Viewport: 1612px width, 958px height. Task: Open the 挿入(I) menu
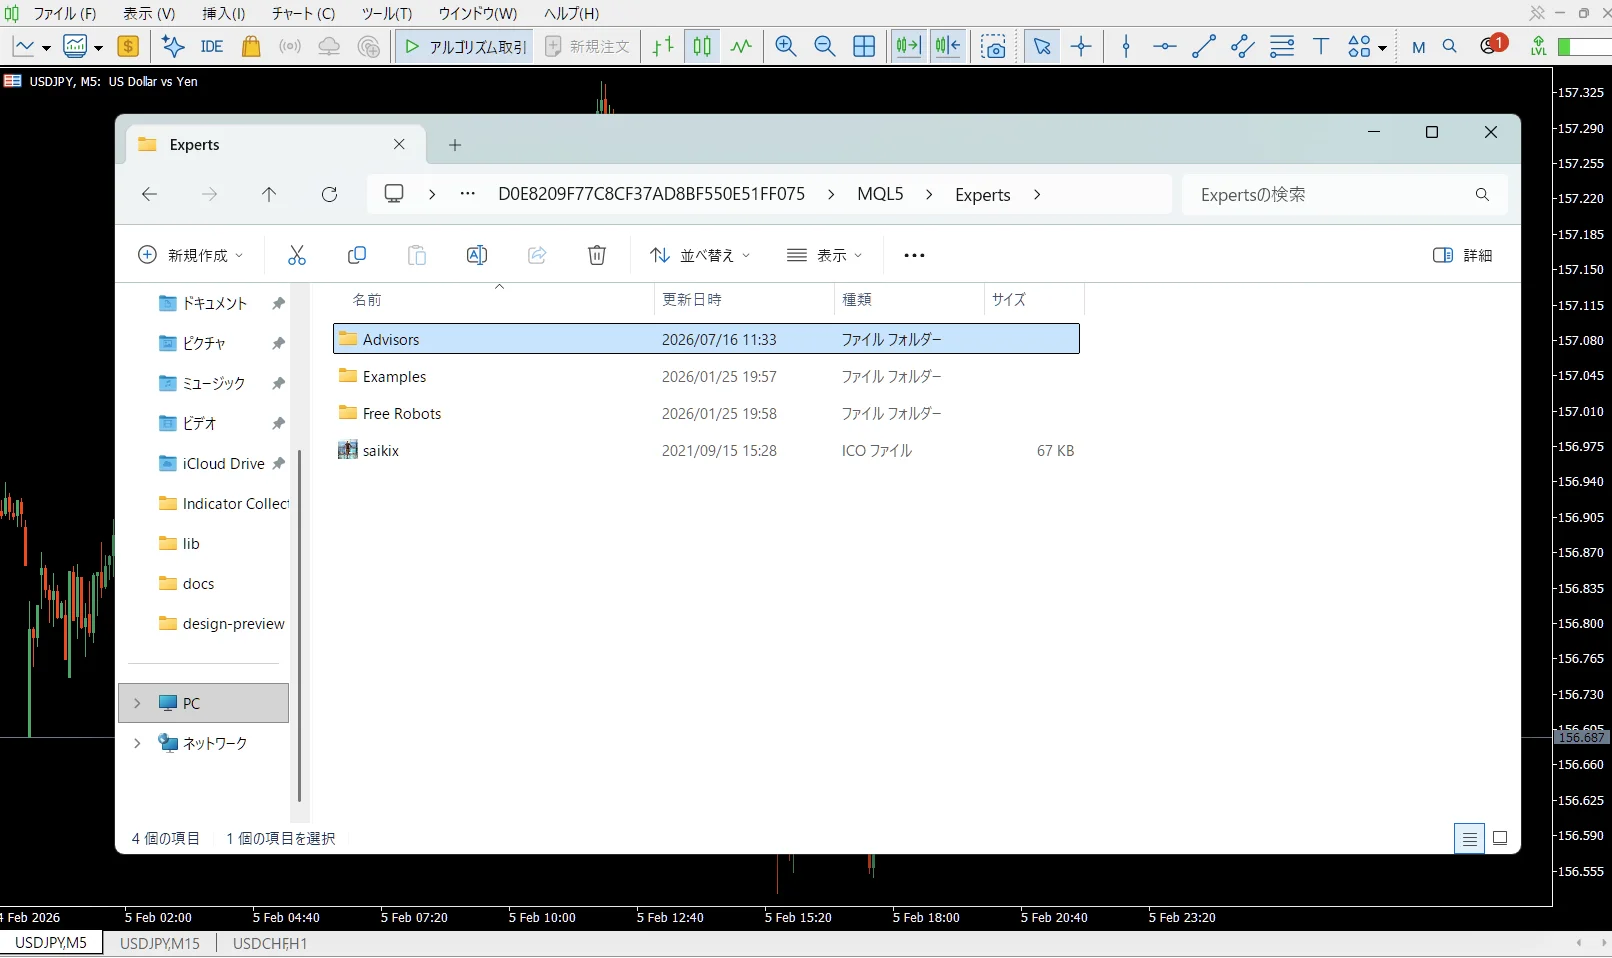click(x=224, y=14)
